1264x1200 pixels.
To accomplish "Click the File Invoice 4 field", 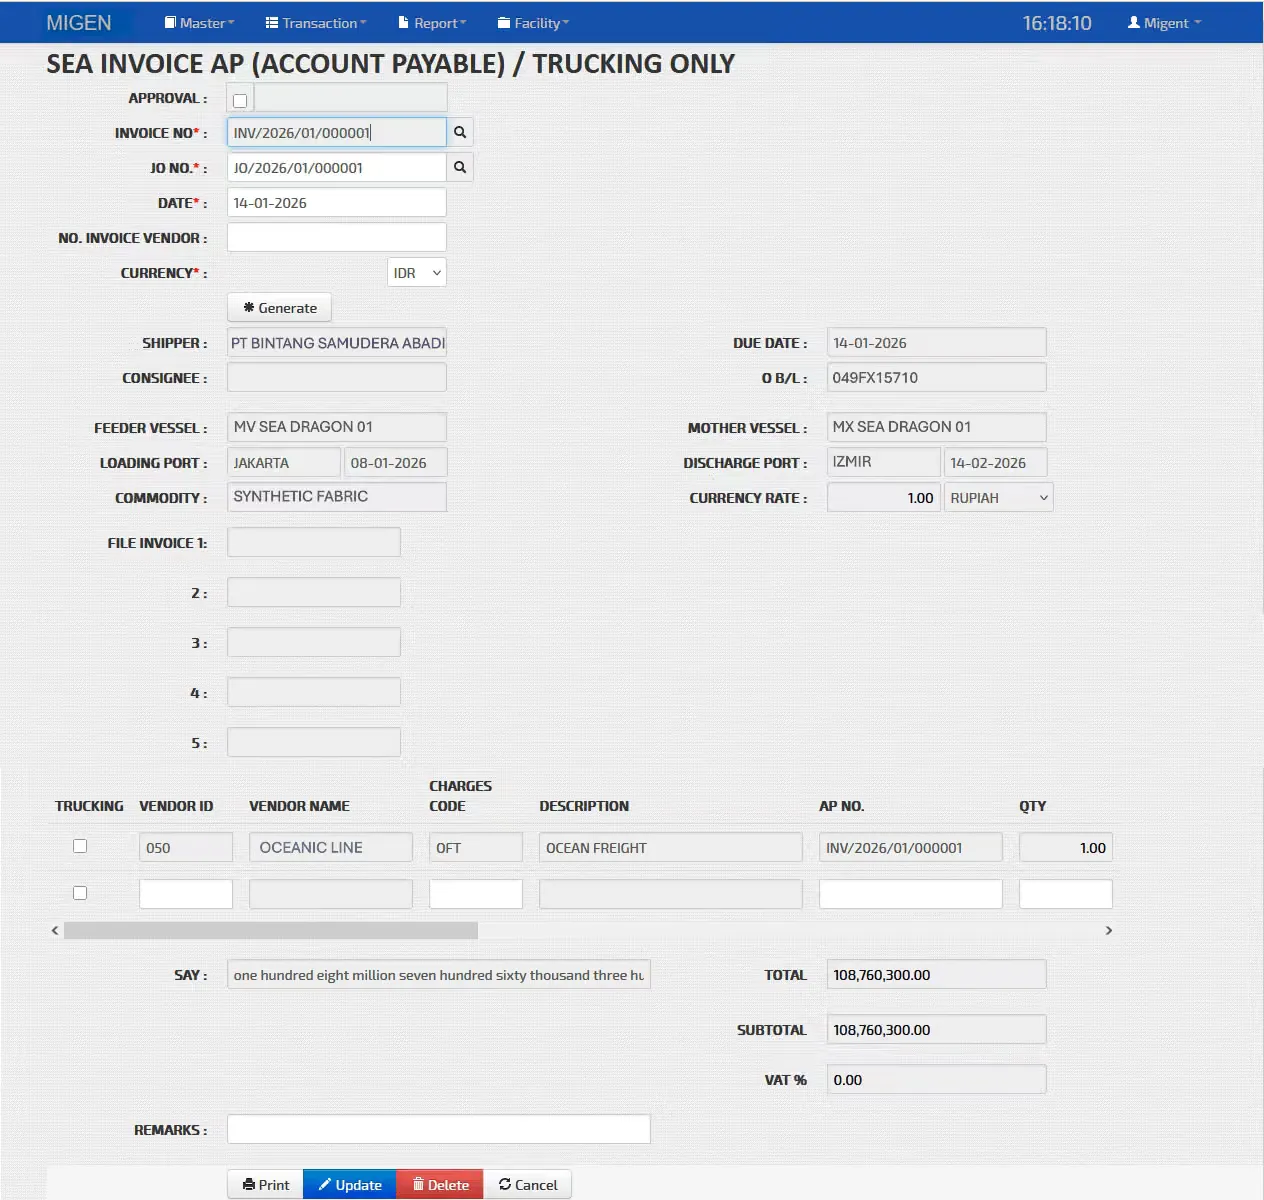I will pyautogui.click(x=314, y=692).
